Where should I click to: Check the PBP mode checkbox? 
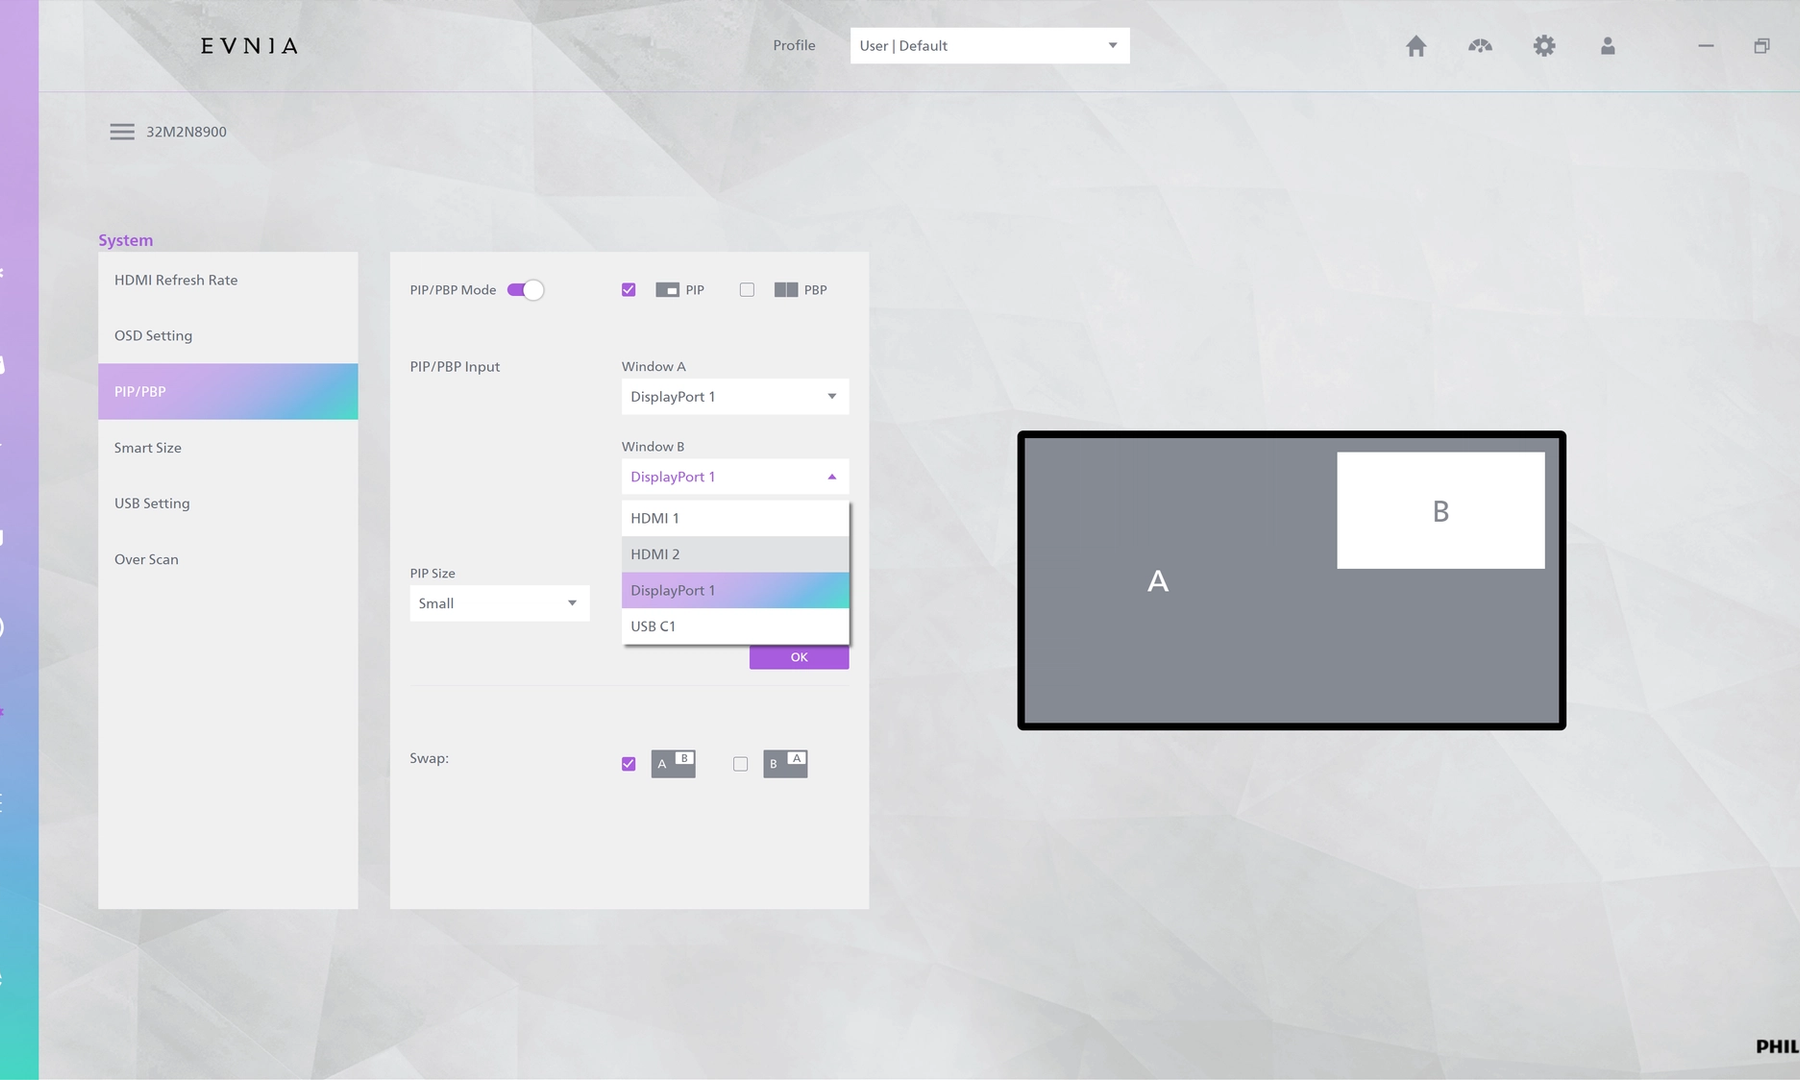point(747,290)
